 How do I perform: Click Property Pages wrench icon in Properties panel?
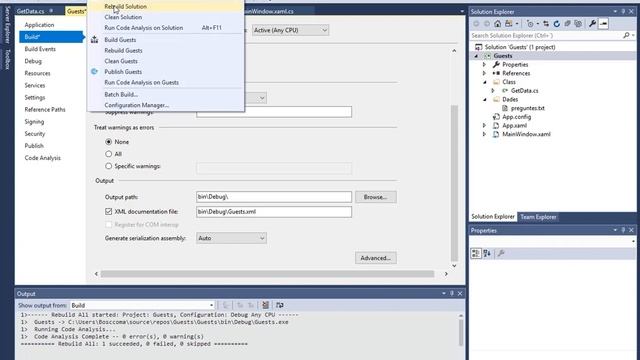[501, 253]
